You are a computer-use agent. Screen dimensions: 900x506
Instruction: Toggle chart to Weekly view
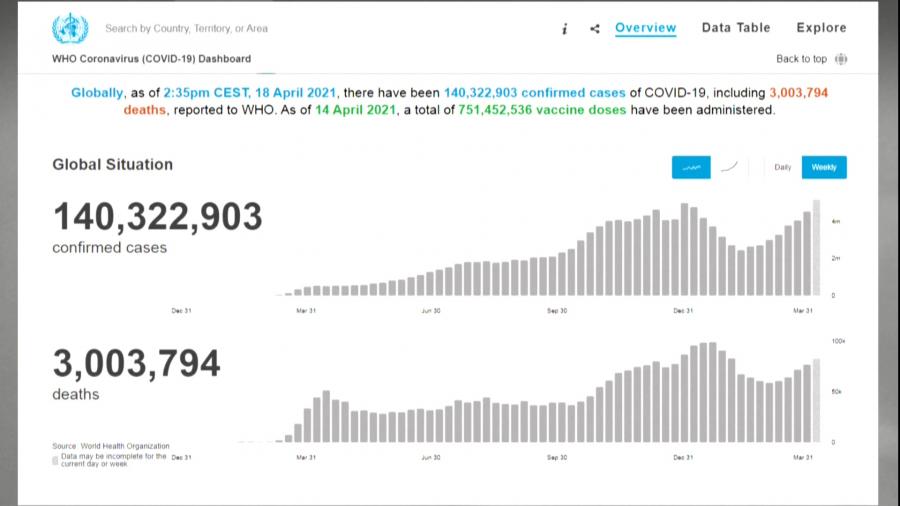tap(824, 167)
